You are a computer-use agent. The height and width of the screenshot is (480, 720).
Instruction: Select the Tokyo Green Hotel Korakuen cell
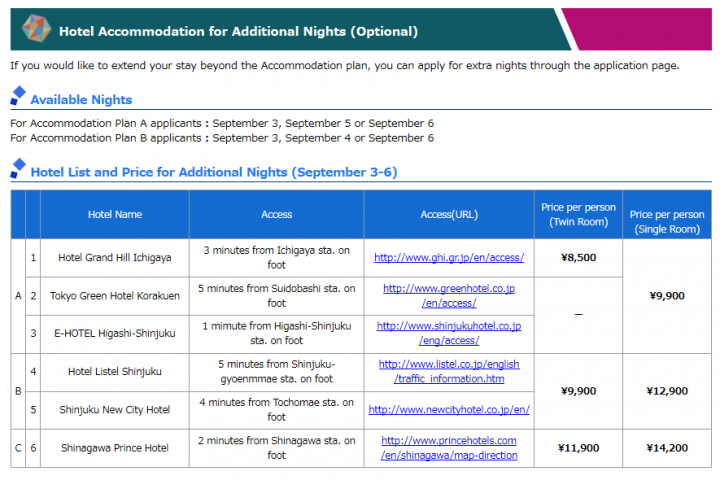tap(115, 296)
